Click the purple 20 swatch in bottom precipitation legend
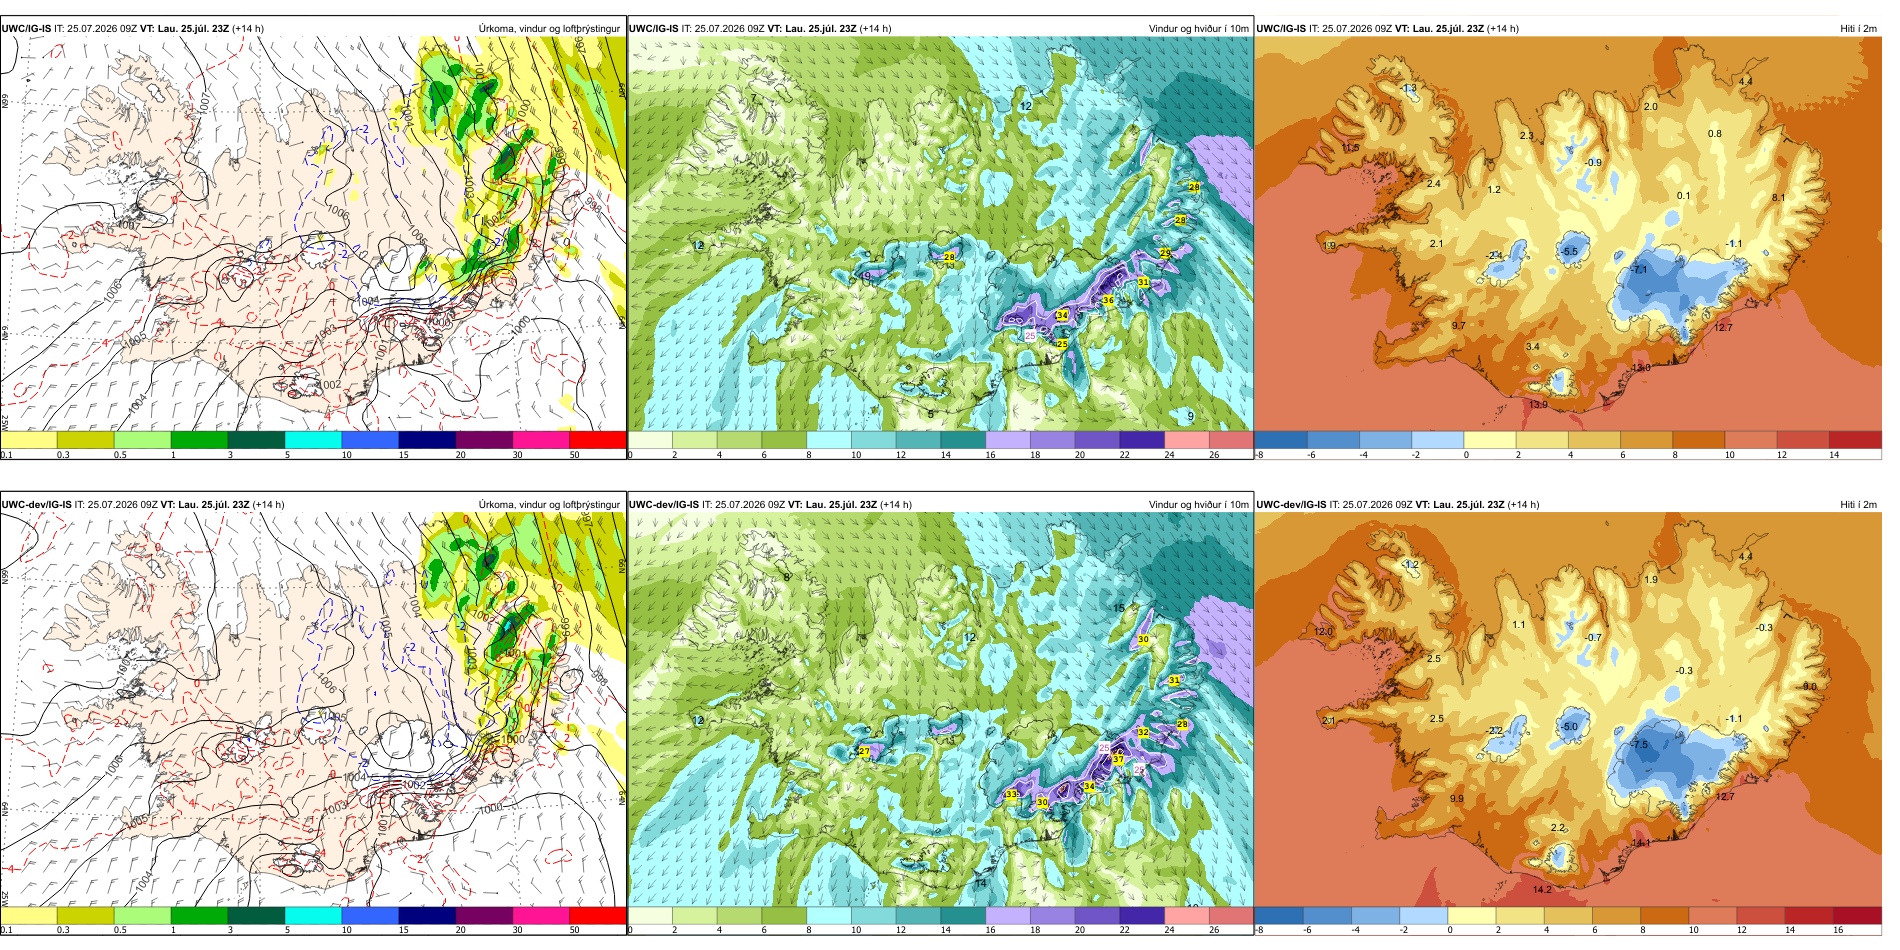The width and height of the screenshot is (1900, 950). 484,915
